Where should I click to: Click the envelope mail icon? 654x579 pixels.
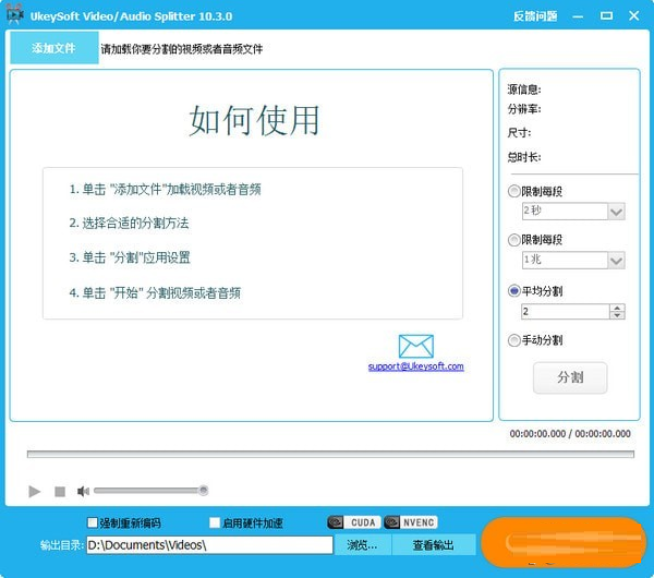pyautogui.click(x=416, y=346)
